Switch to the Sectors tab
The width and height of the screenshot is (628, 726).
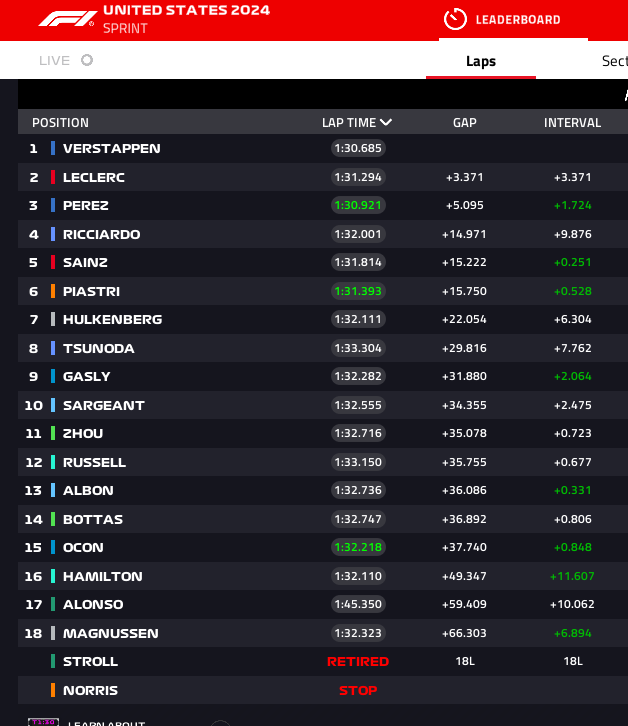coord(613,61)
